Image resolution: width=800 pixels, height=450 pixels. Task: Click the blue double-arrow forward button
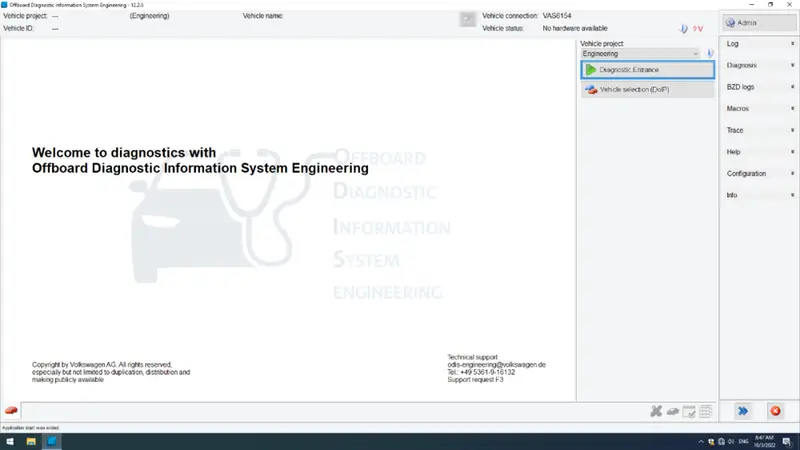(743, 411)
